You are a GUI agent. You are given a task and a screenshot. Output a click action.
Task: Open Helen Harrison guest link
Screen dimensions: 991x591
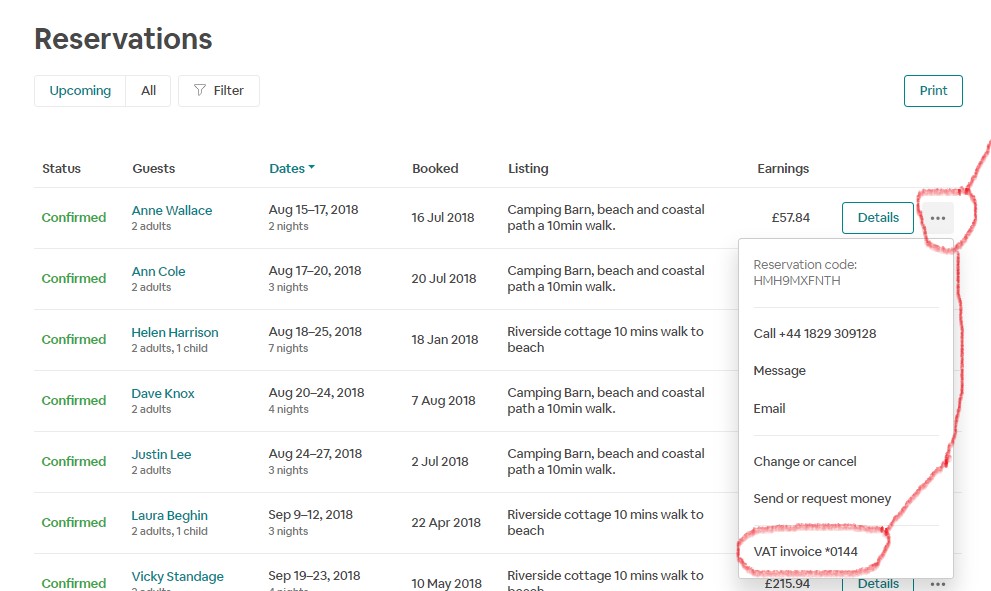click(x=174, y=333)
